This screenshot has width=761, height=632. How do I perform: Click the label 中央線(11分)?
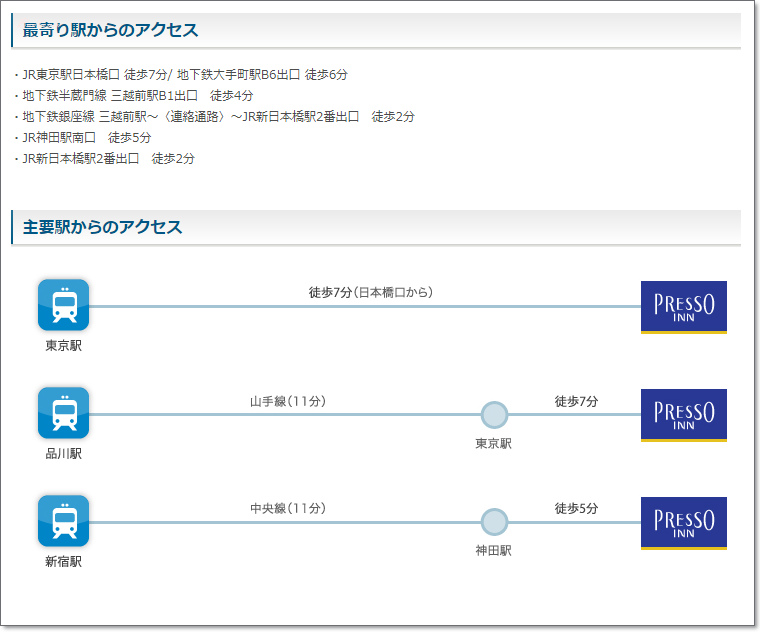click(x=288, y=508)
